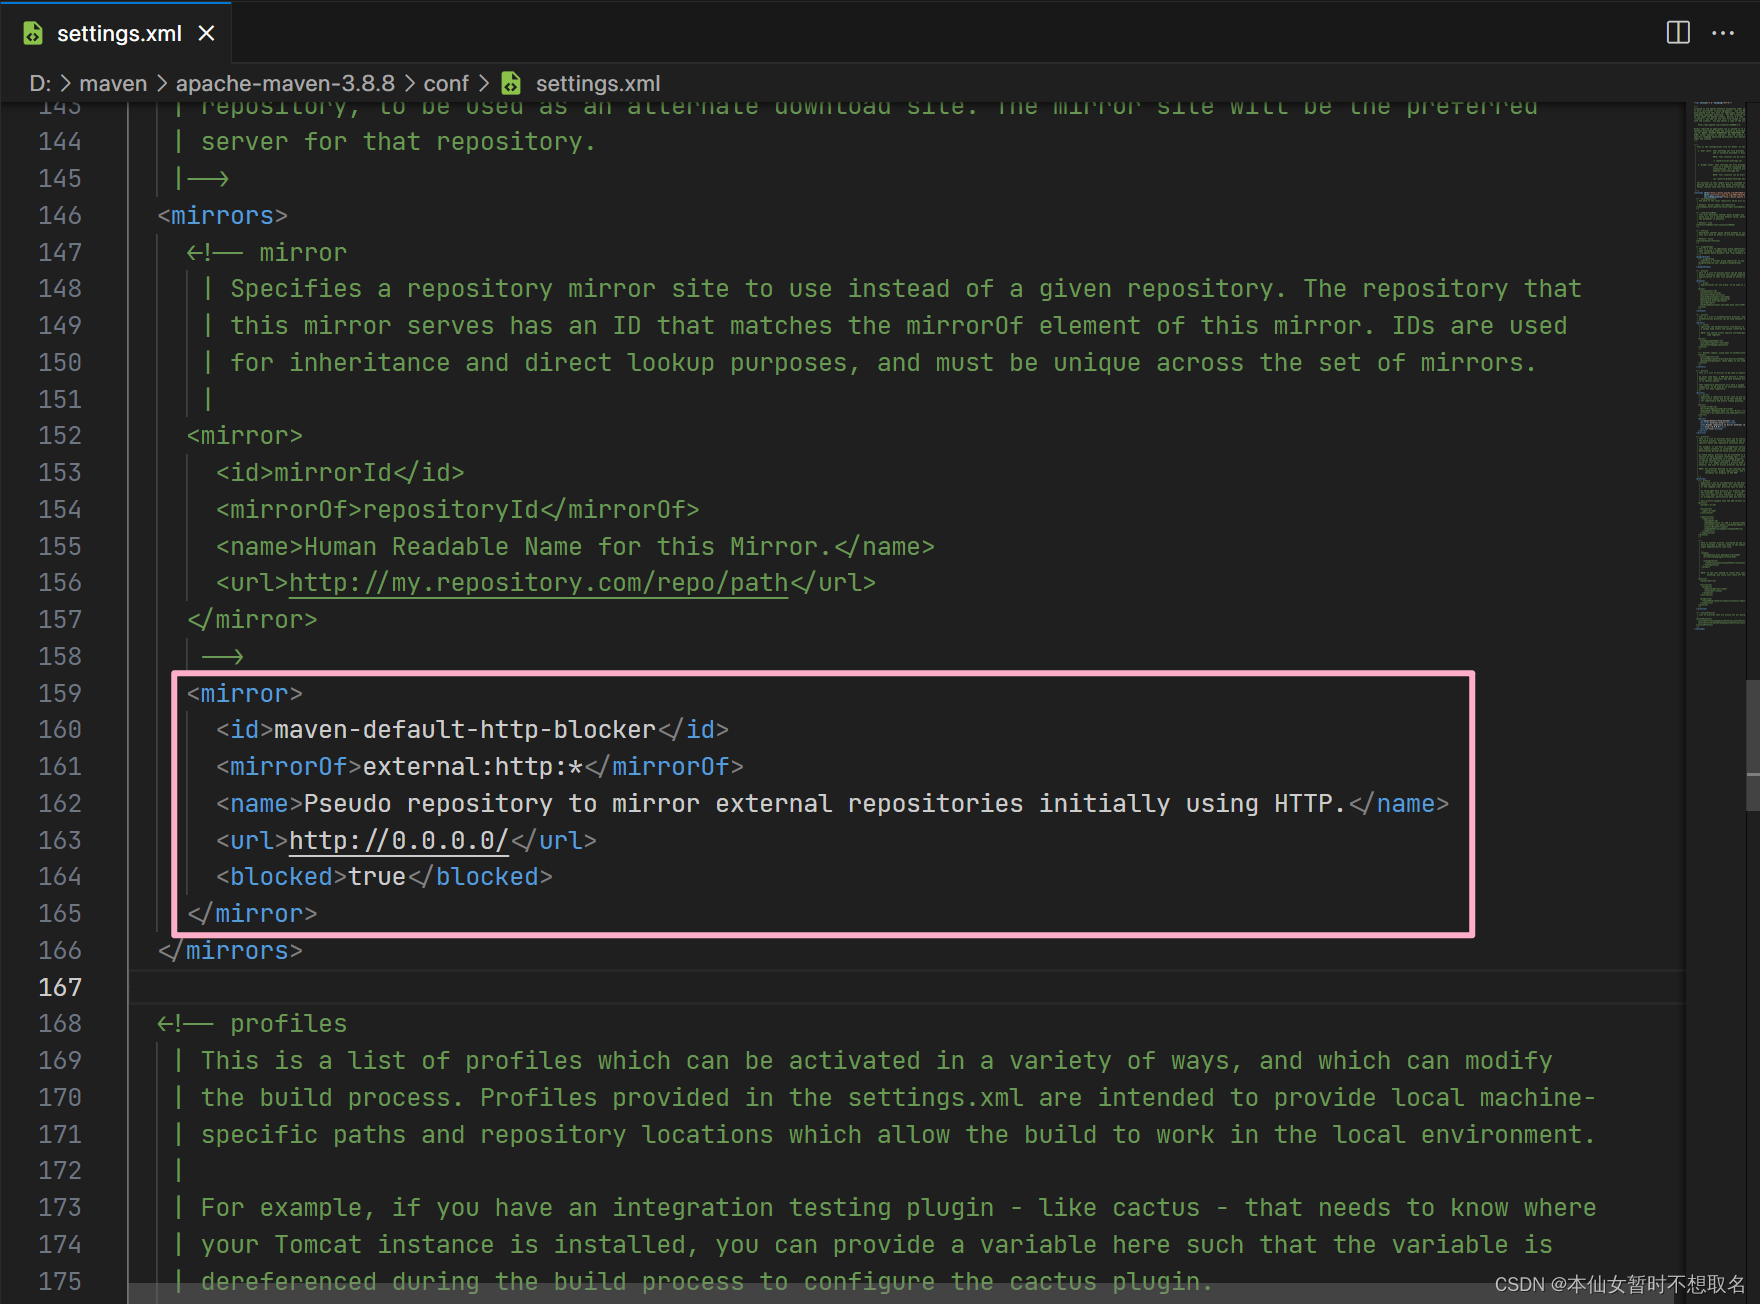
Task: Open apache-maven-3.8.8 breadcrumb folder
Action: click(x=285, y=84)
